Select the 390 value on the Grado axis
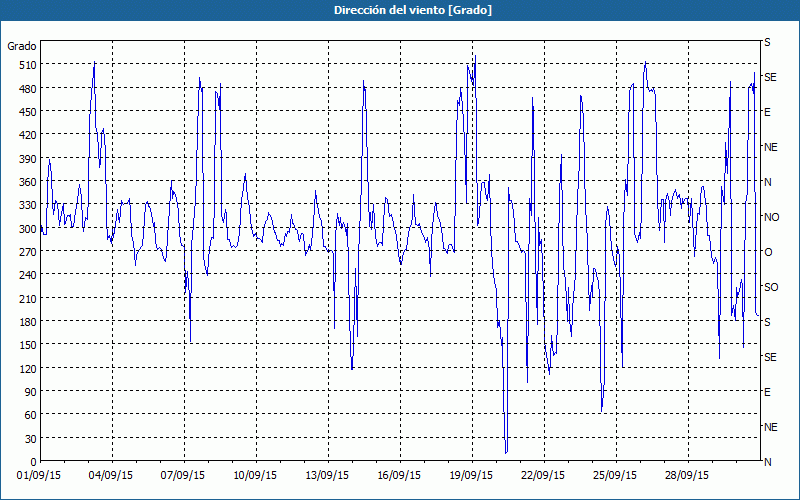Viewport: 800px width, 500px height. click(x=28, y=159)
